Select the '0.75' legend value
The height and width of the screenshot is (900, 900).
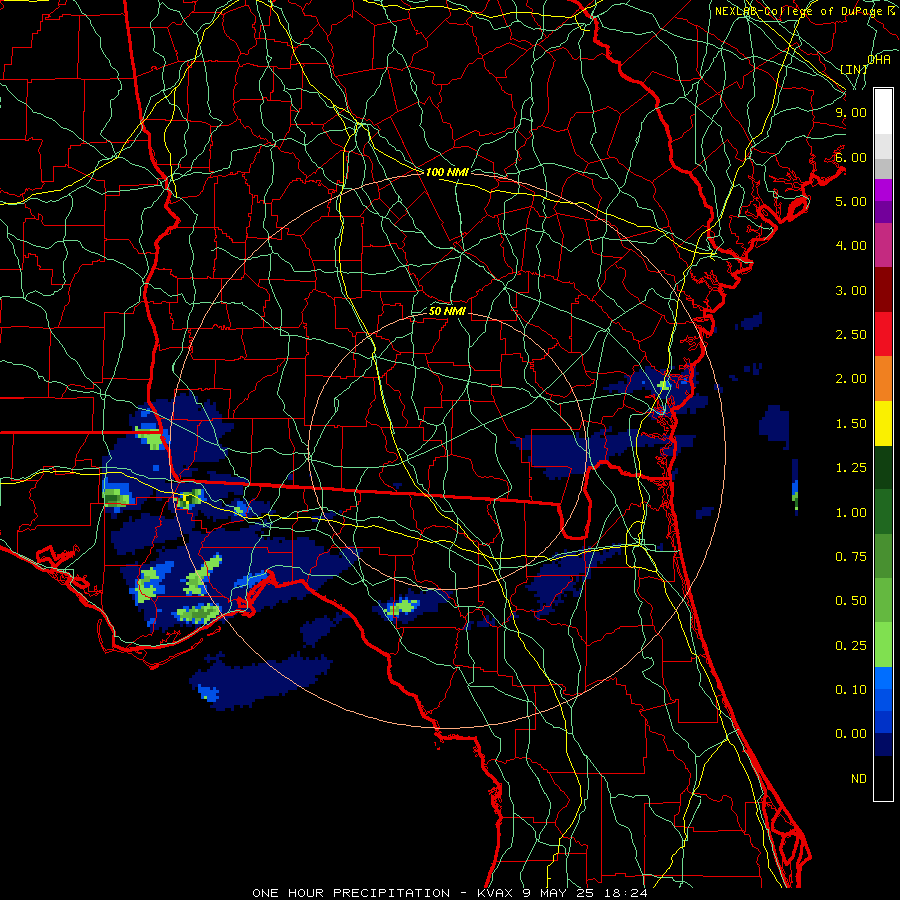coord(851,557)
